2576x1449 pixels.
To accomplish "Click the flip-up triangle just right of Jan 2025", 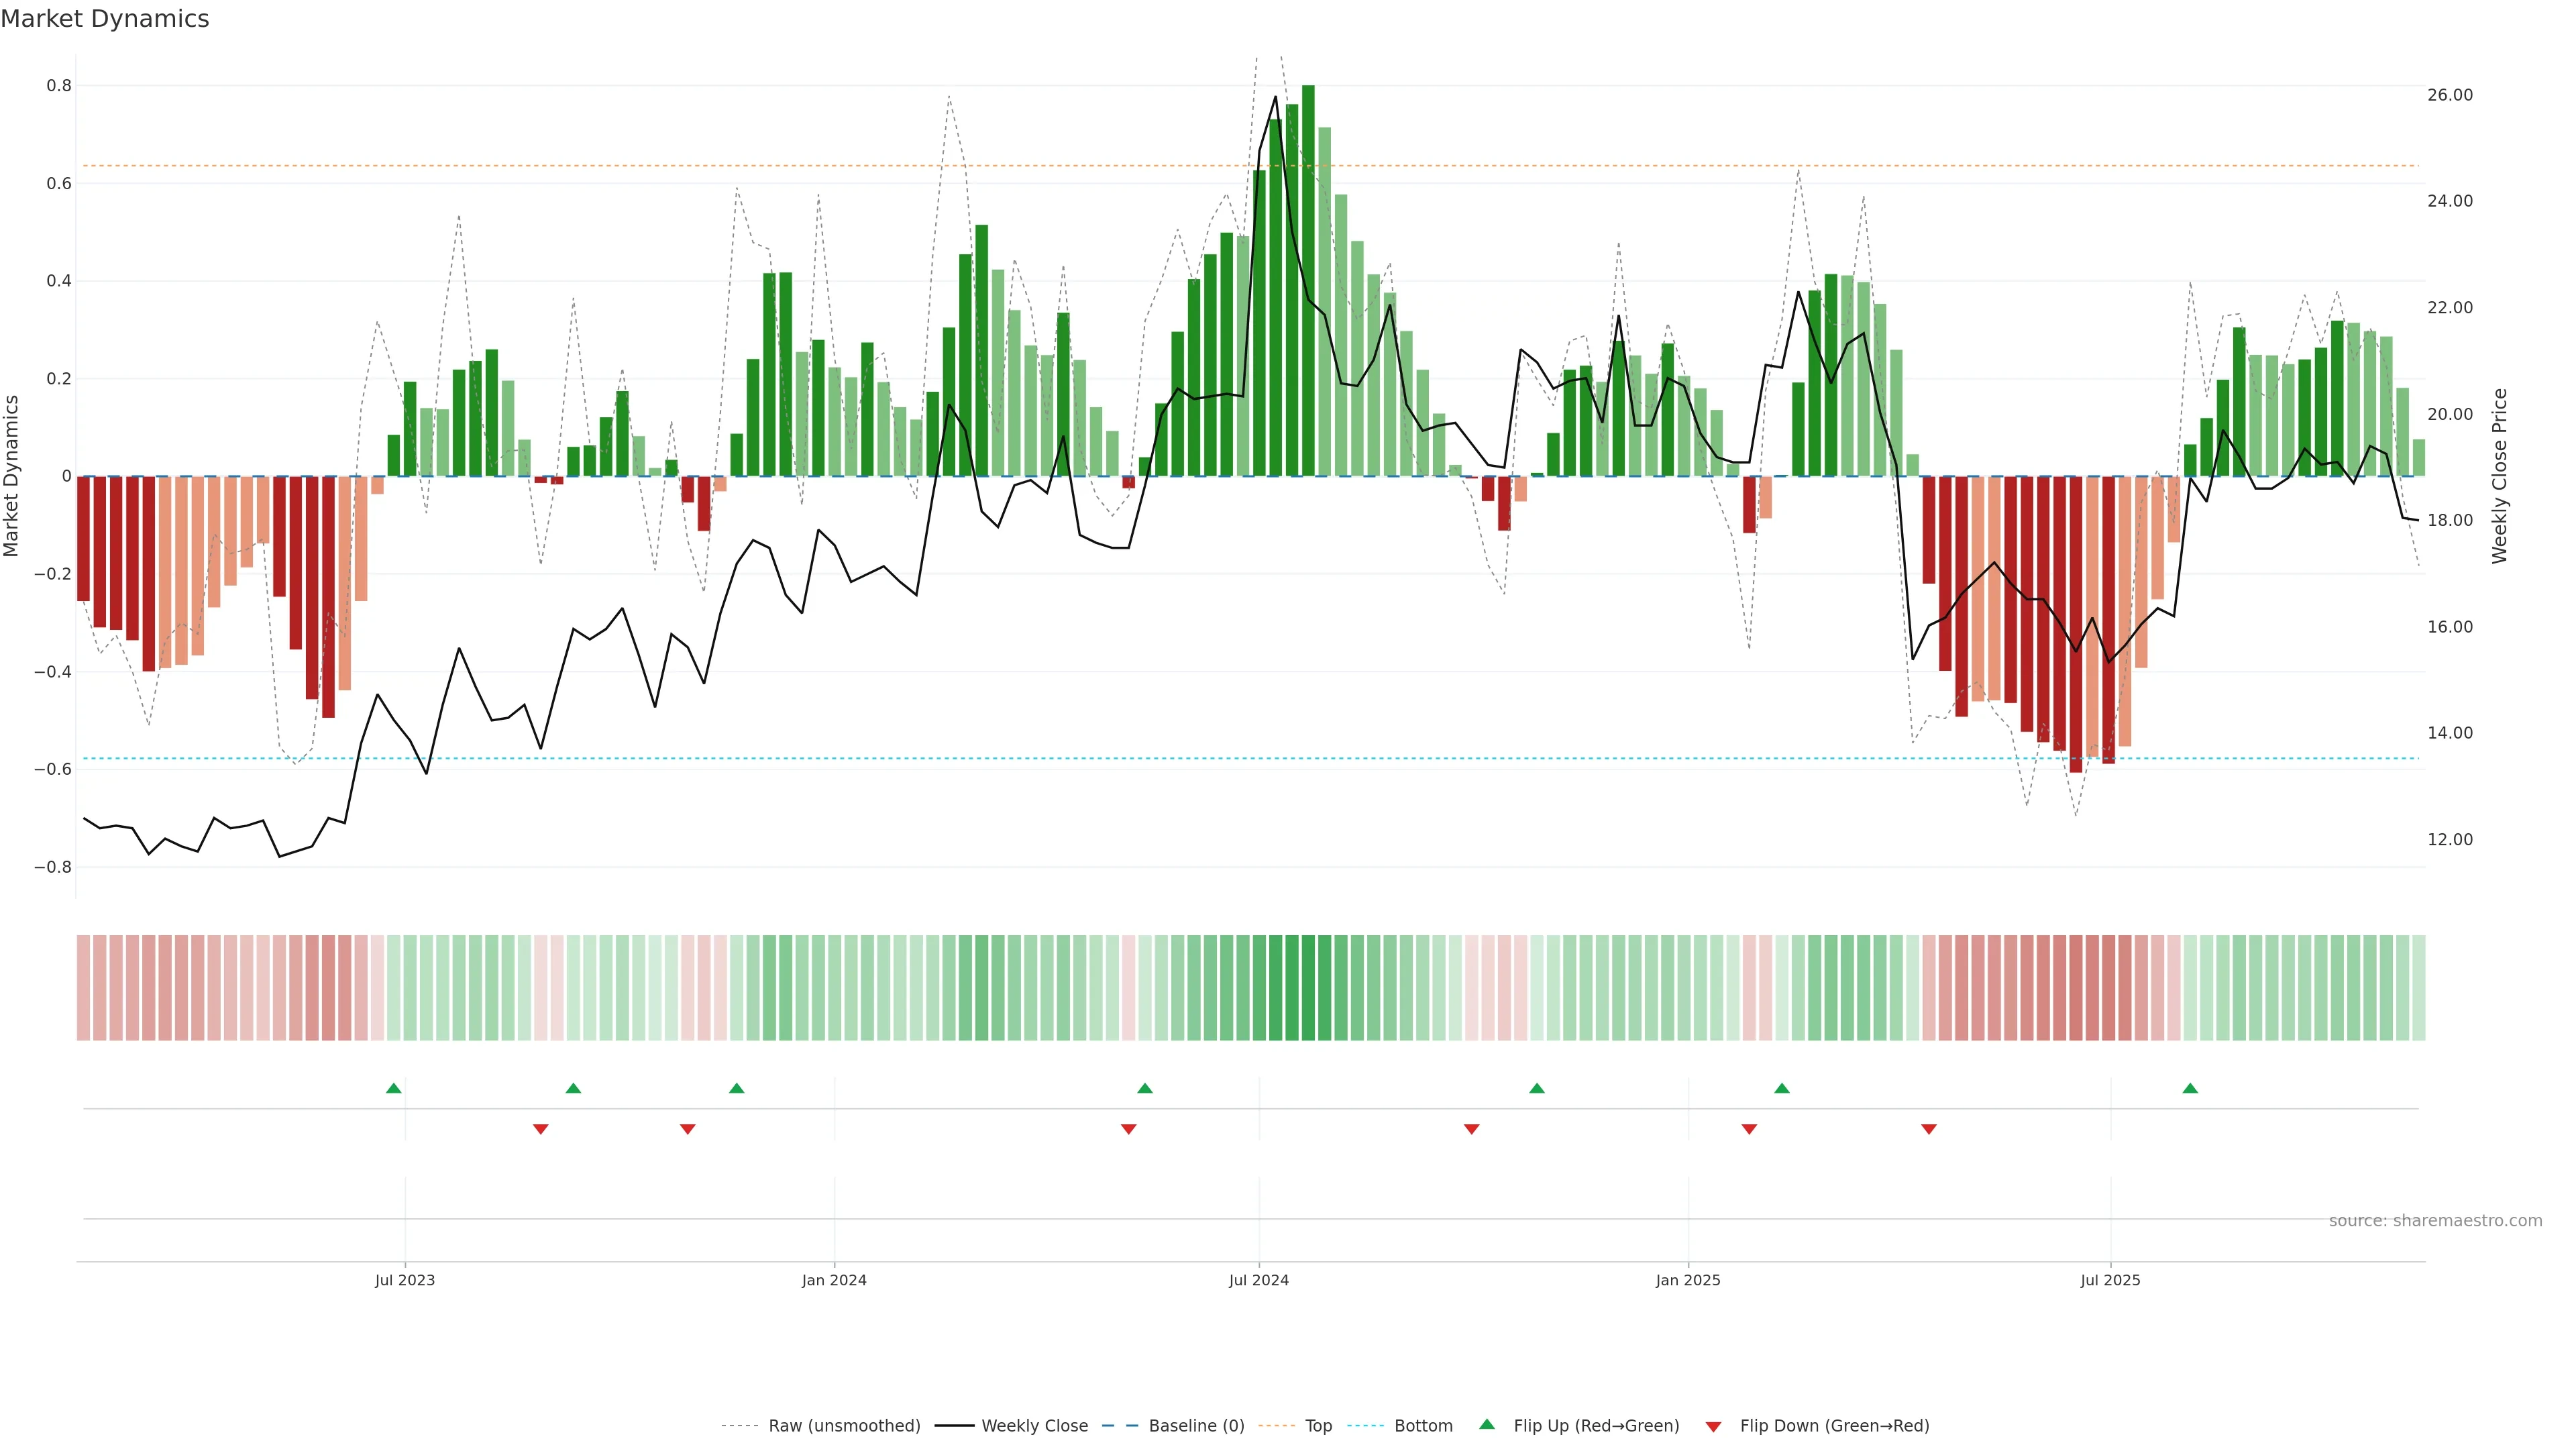I will pyautogui.click(x=1782, y=1088).
